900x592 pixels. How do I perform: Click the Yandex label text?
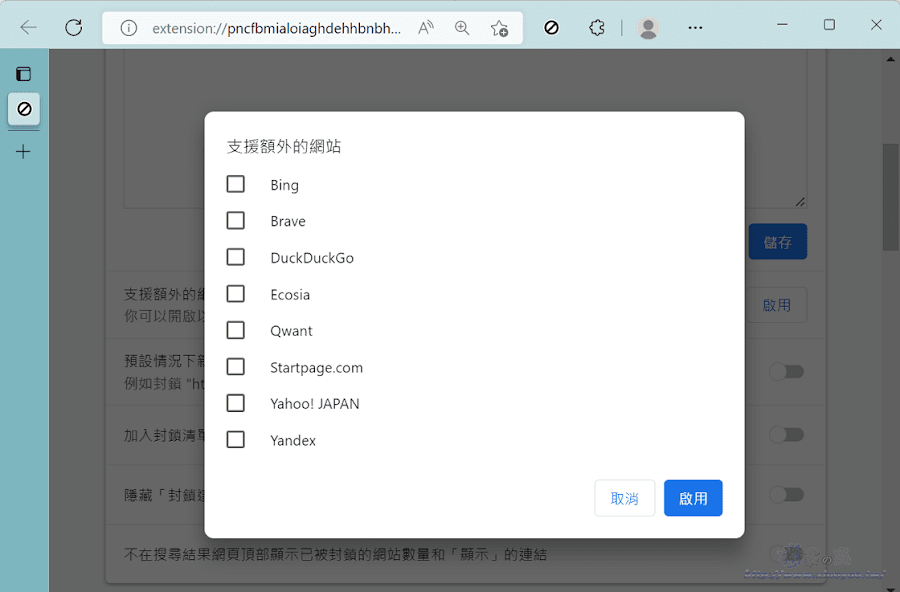[x=293, y=440]
